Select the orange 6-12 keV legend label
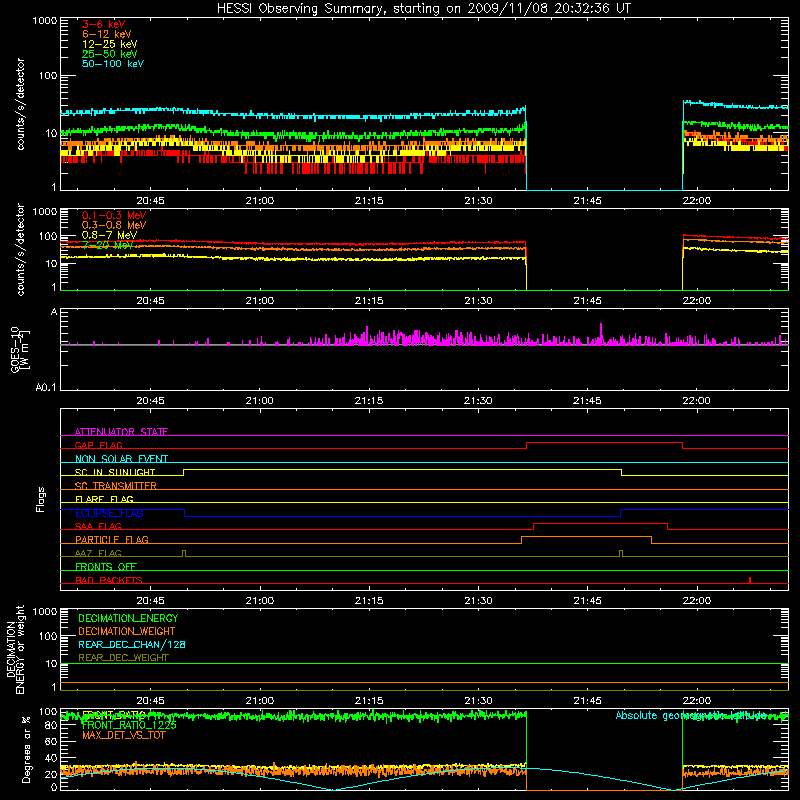The height and width of the screenshot is (800, 800). pyautogui.click(x=107, y=34)
